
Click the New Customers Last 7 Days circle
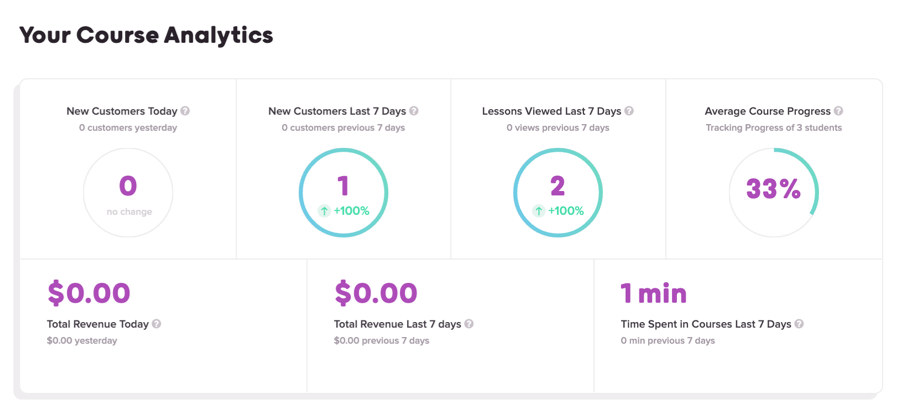343,193
